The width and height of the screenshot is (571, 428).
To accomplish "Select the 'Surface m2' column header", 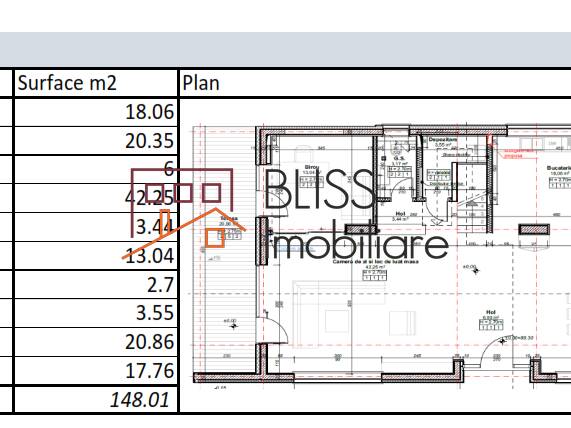I will pos(96,83).
